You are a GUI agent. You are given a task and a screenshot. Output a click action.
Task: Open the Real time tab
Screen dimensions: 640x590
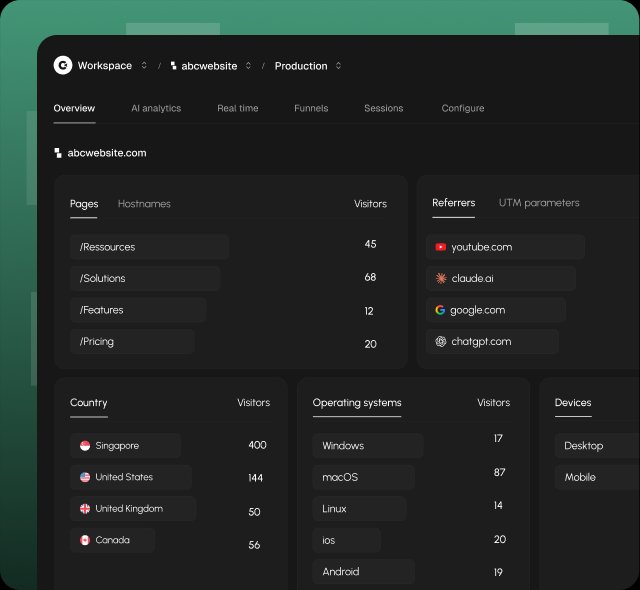(238, 108)
